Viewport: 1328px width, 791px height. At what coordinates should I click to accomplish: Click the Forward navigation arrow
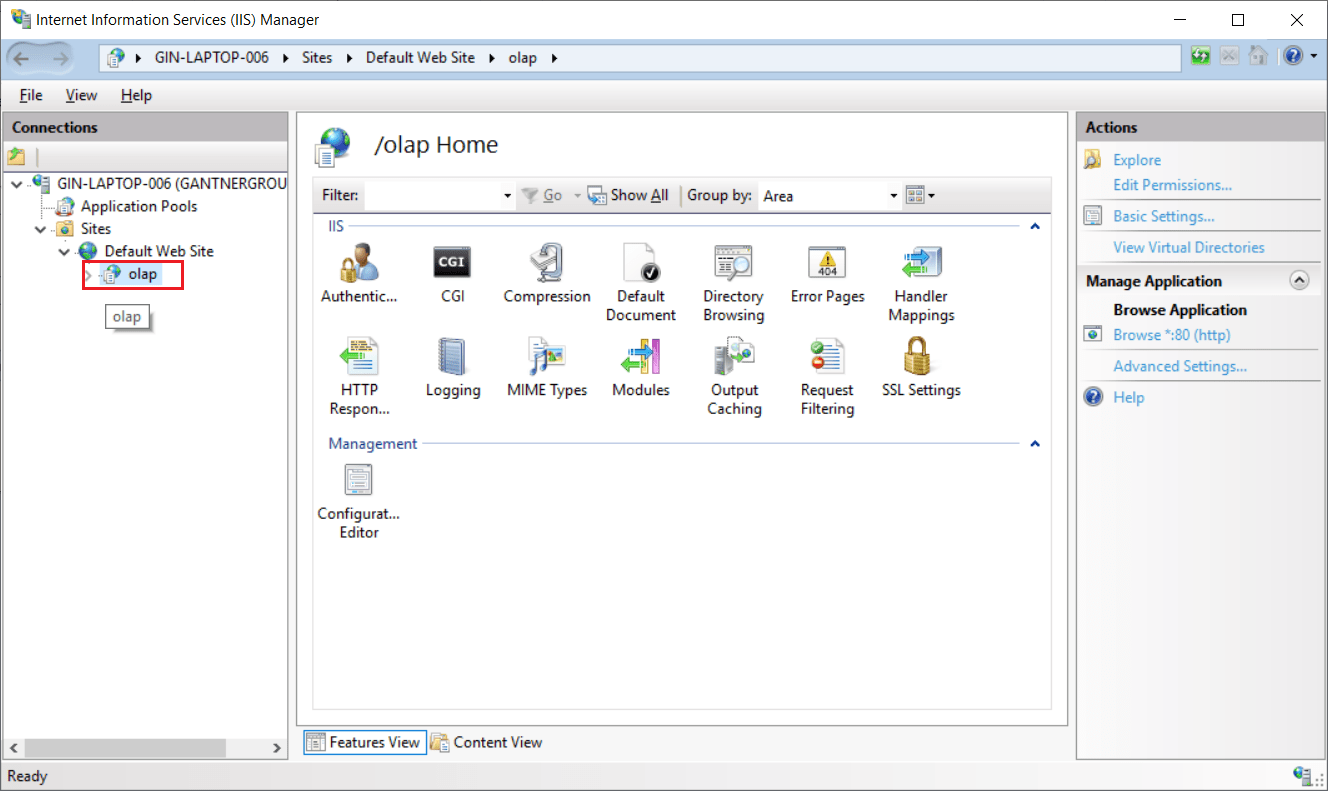60,58
